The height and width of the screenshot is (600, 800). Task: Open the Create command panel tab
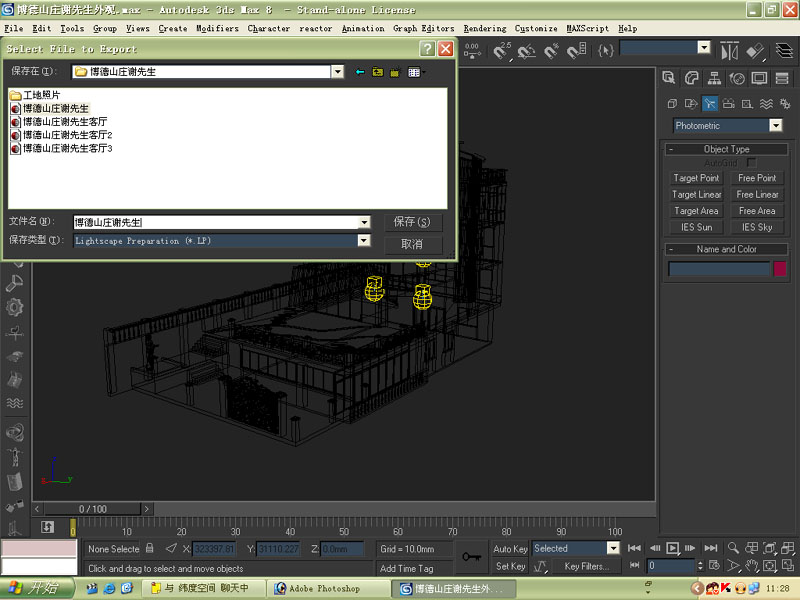click(x=669, y=78)
